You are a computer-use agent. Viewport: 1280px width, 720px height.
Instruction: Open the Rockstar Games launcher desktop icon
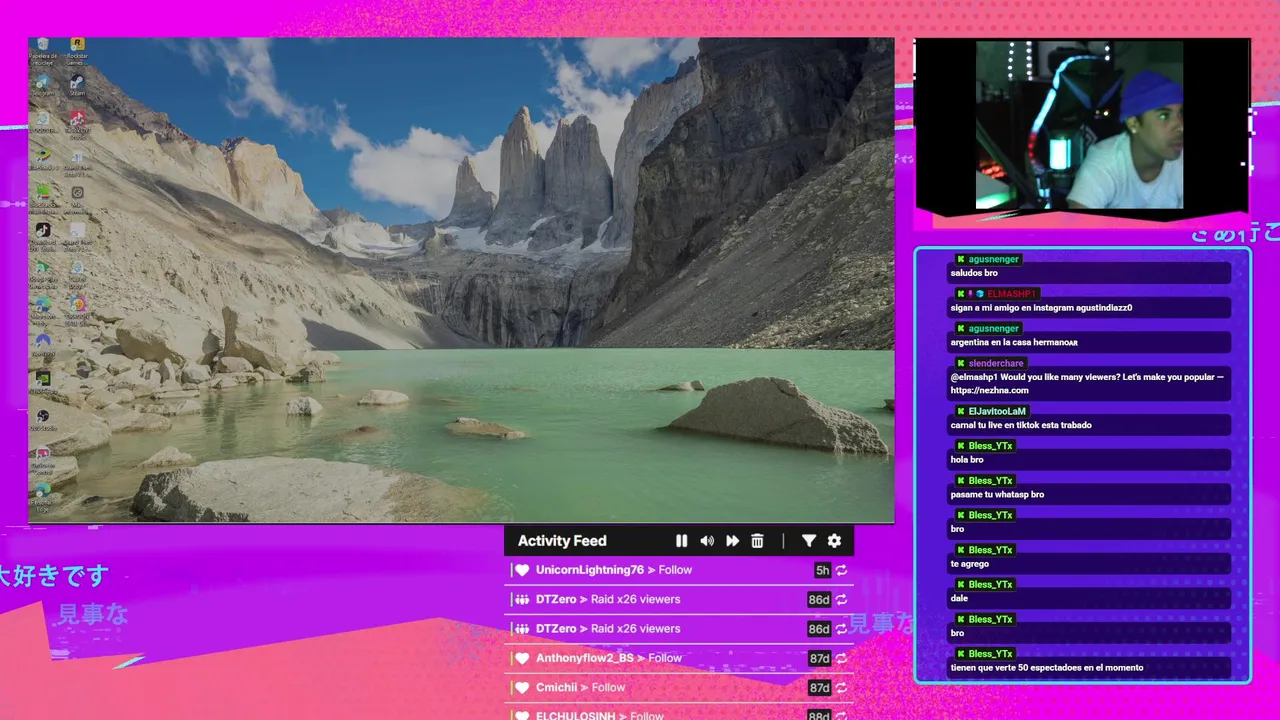tap(77, 52)
